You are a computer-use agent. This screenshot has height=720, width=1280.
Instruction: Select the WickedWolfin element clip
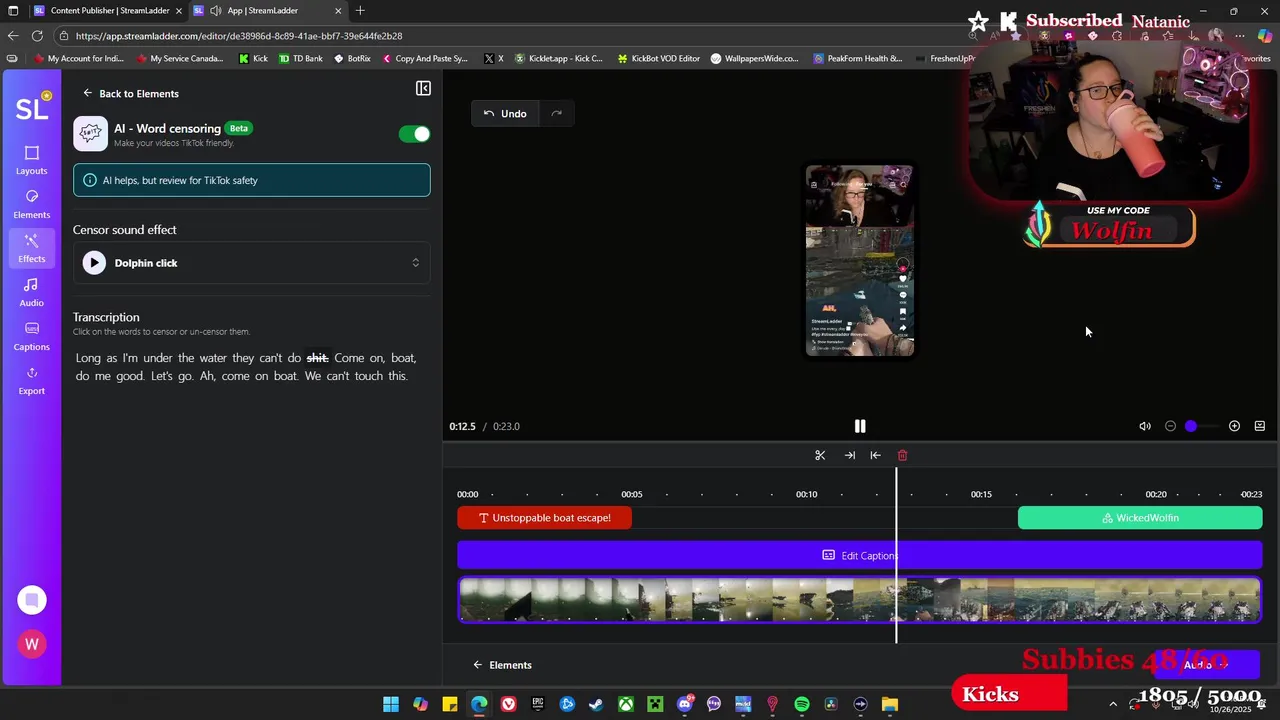(x=1140, y=518)
